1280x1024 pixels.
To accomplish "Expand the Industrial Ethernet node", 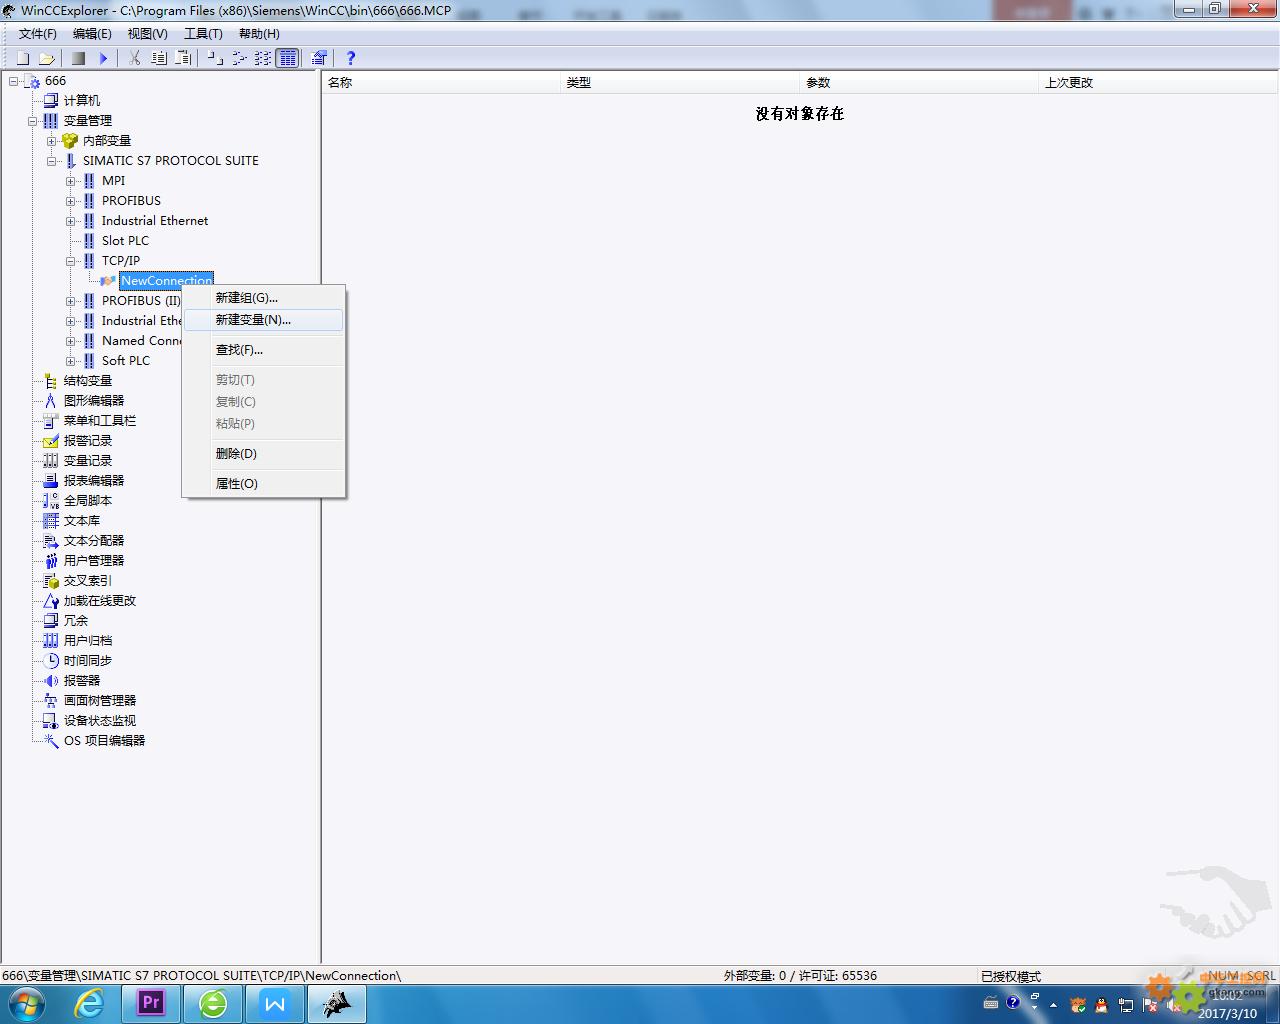I will (71, 221).
